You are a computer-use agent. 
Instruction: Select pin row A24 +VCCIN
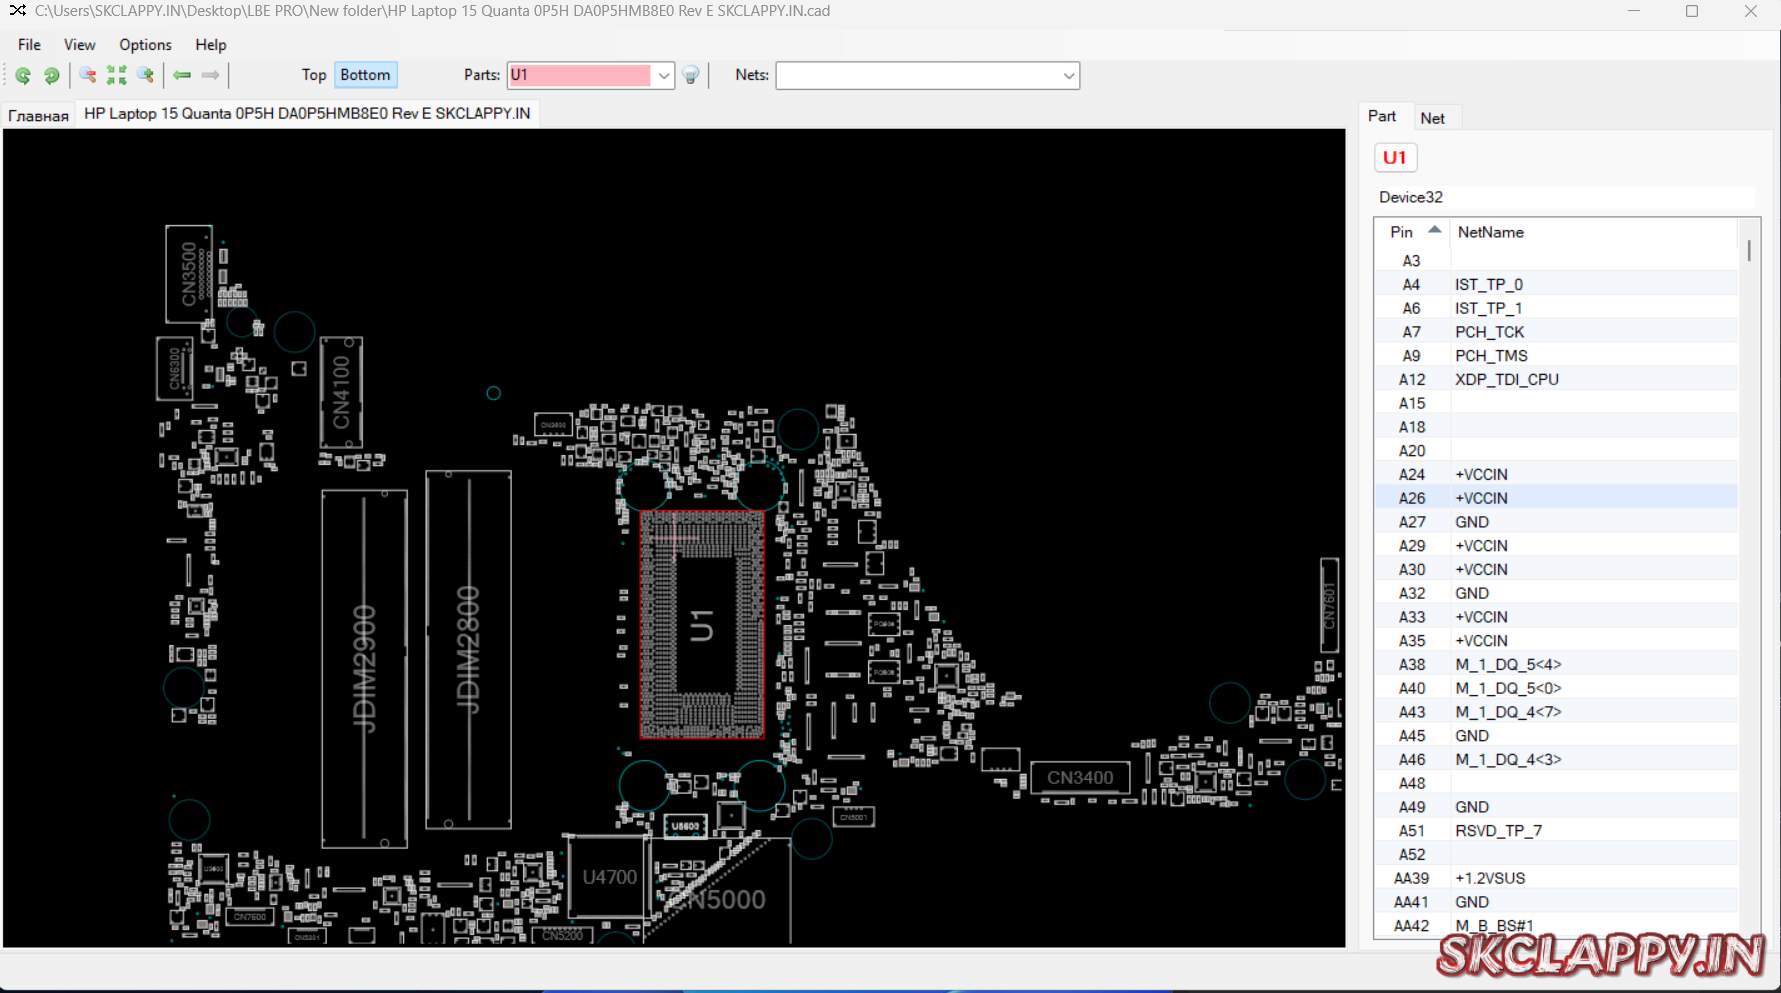(1556, 474)
